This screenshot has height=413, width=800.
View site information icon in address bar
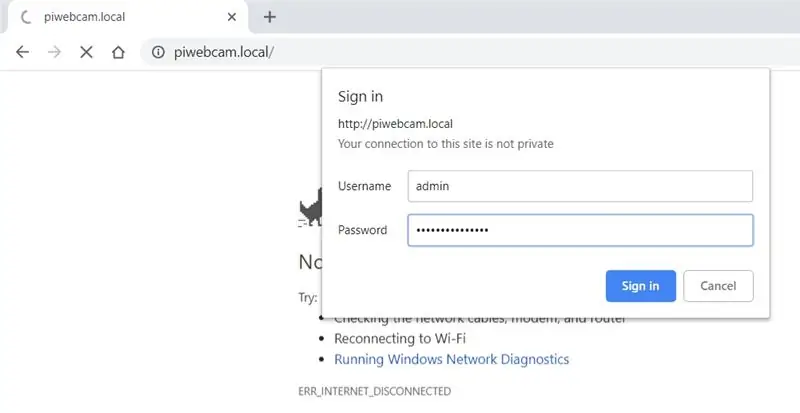(x=158, y=52)
